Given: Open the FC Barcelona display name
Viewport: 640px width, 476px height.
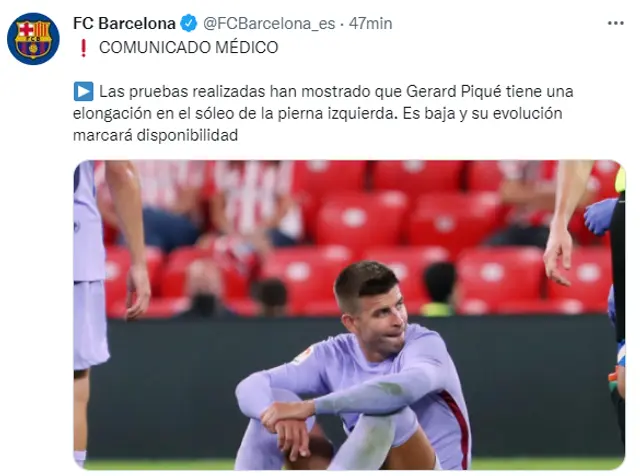Looking at the screenshot, I should [x=124, y=23].
